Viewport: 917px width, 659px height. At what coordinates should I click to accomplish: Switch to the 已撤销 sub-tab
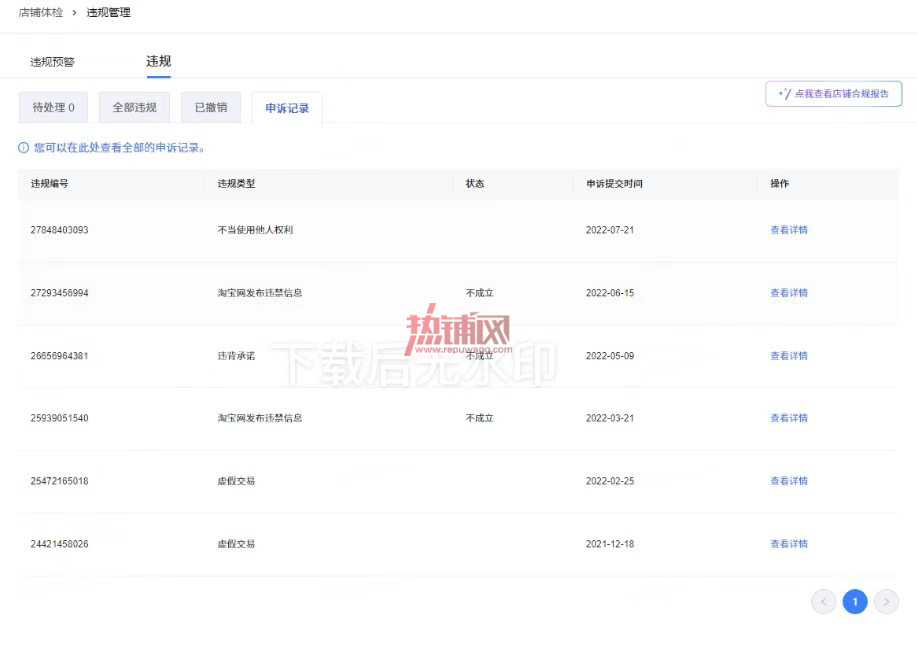point(211,108)
